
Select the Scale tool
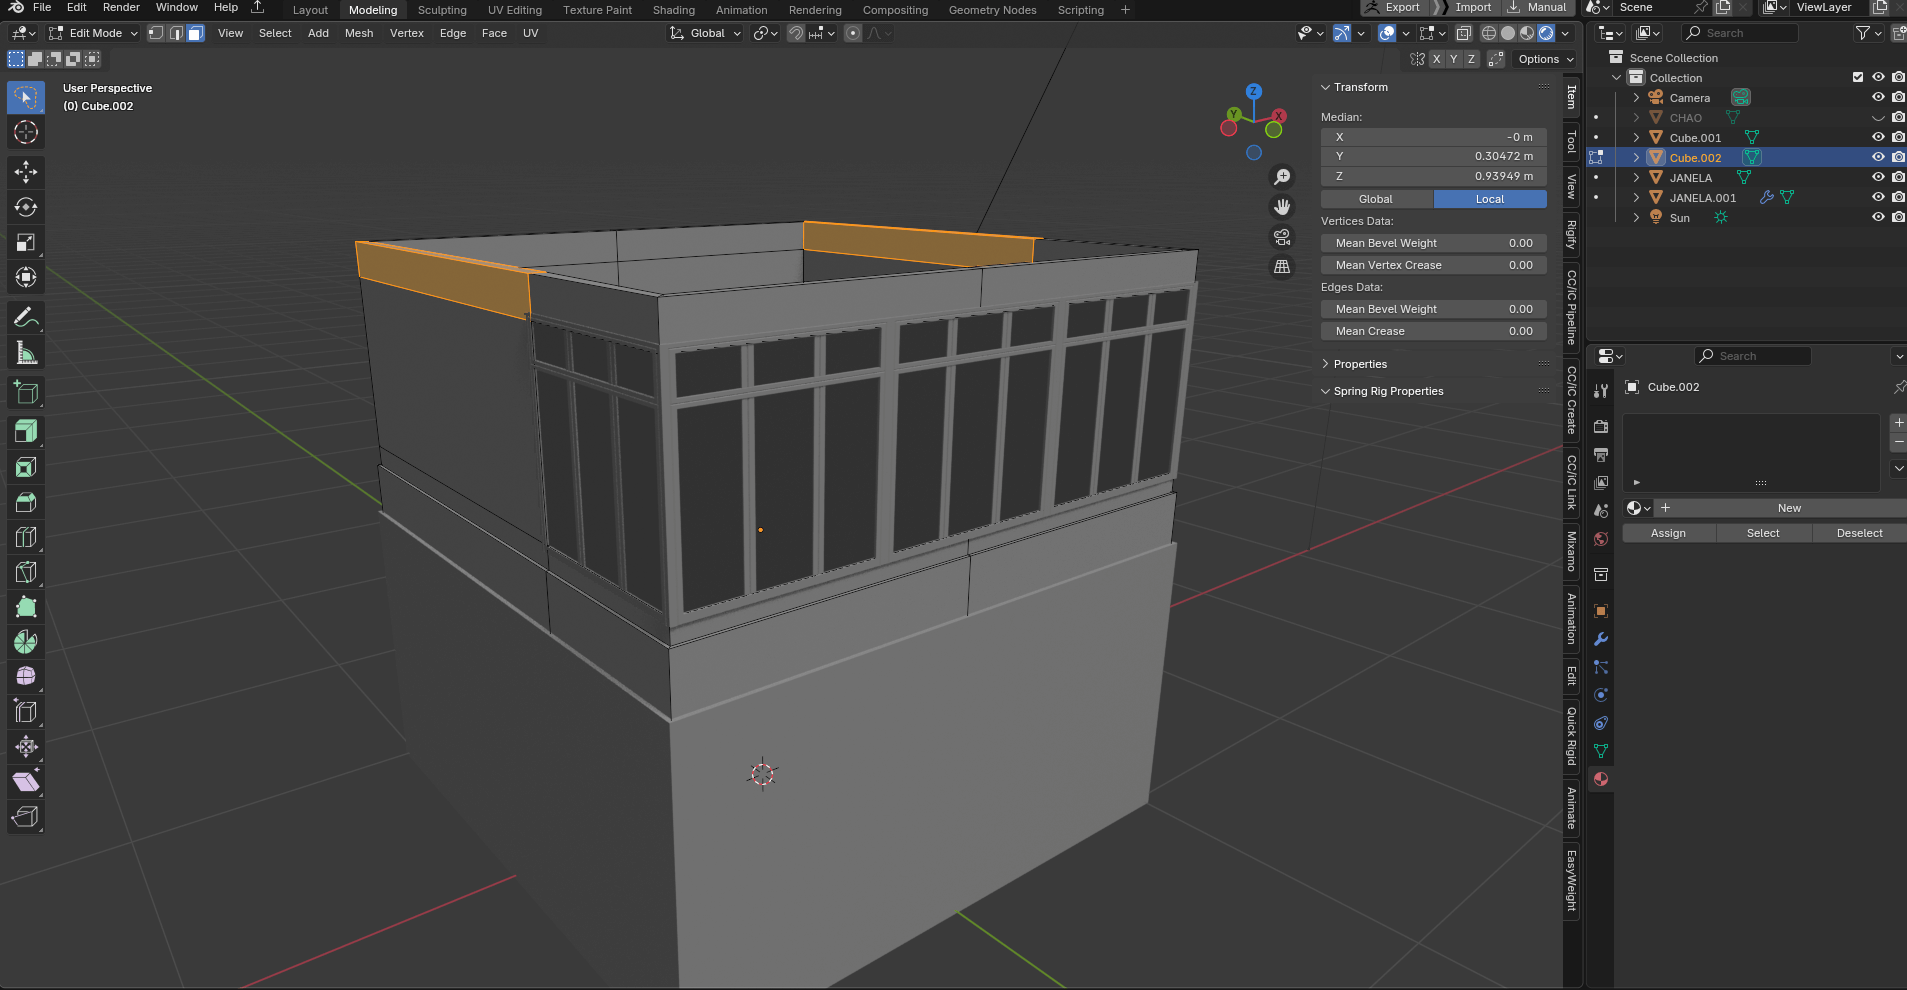tap(26, 242)
